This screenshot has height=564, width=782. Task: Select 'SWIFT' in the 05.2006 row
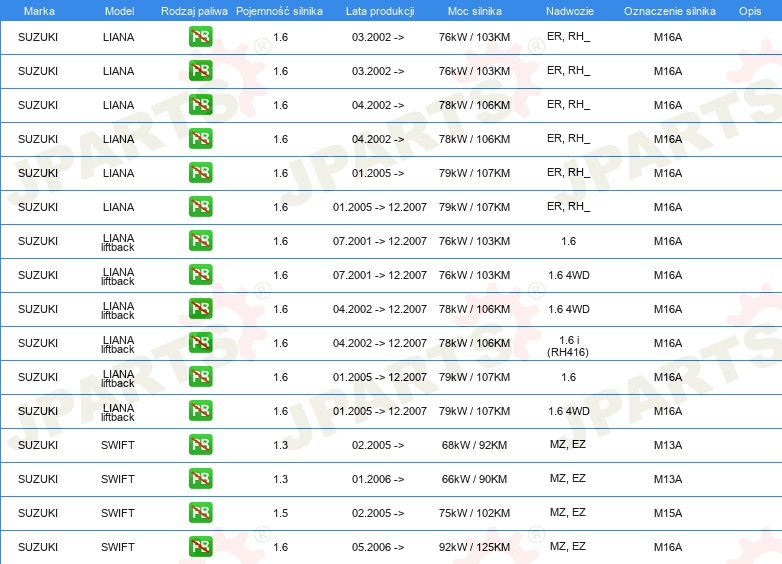point(118,547)
